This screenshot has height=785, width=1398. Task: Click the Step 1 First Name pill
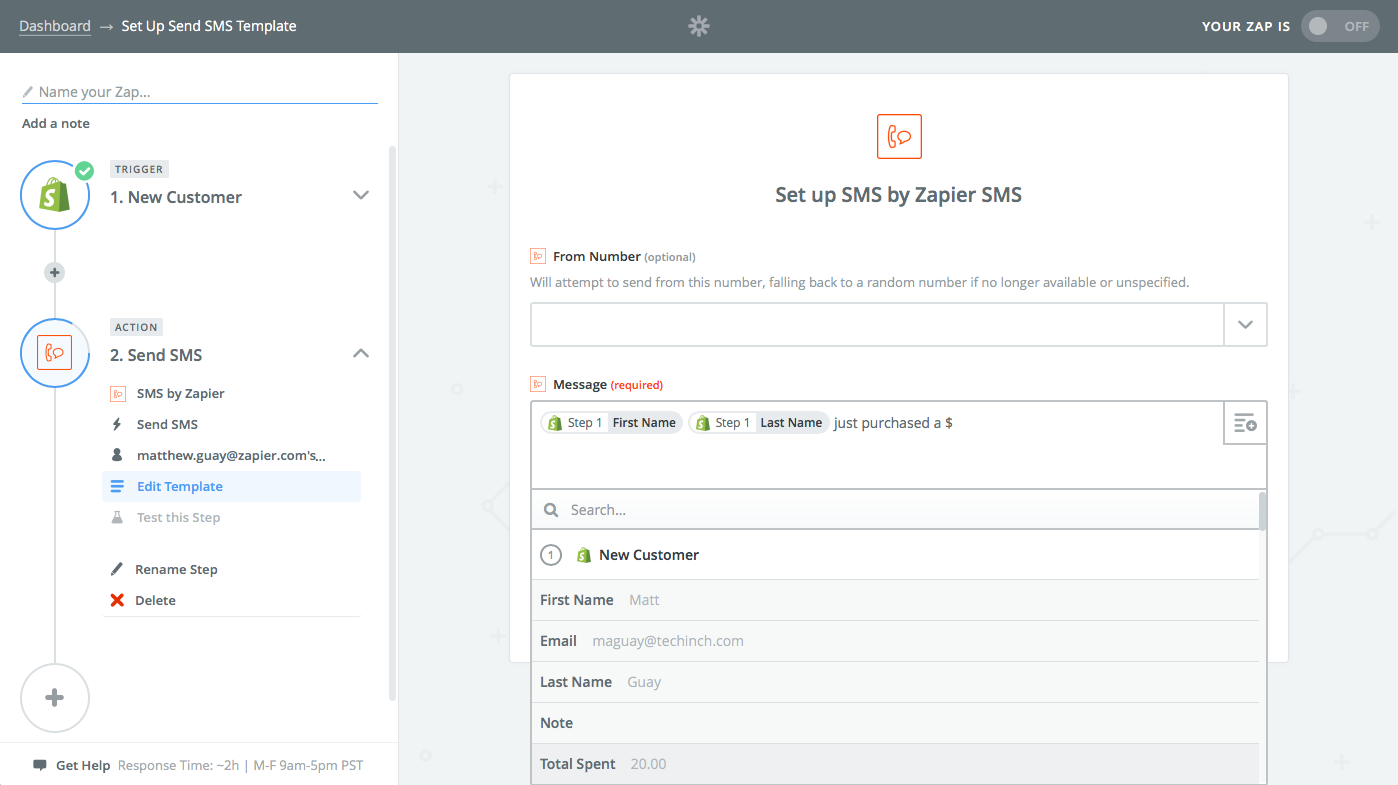coord(612,423)
